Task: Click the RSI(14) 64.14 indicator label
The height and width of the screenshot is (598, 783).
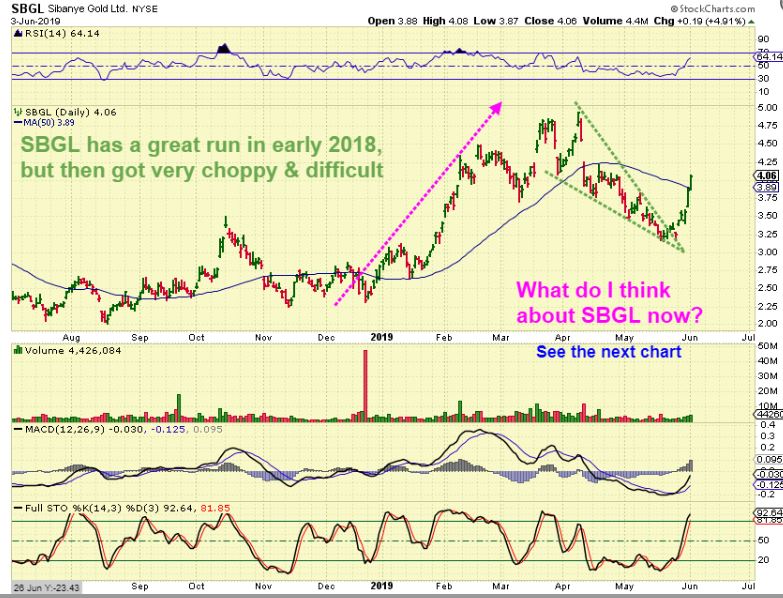Action: (x=61, y=33)
